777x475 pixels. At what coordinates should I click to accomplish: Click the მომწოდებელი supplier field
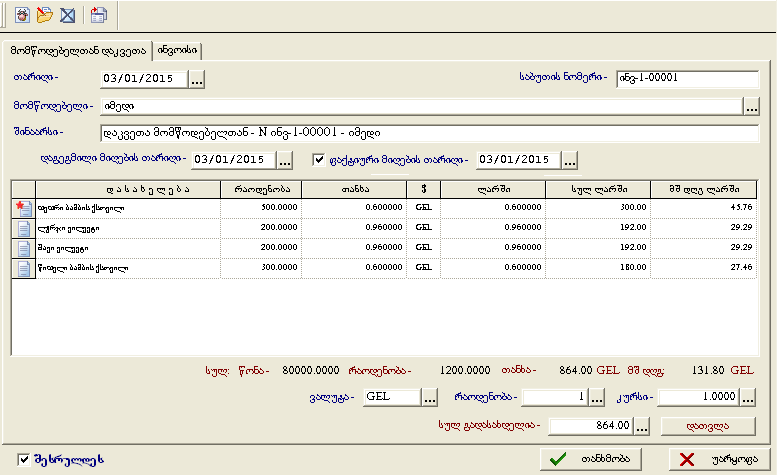click(422, 106)
